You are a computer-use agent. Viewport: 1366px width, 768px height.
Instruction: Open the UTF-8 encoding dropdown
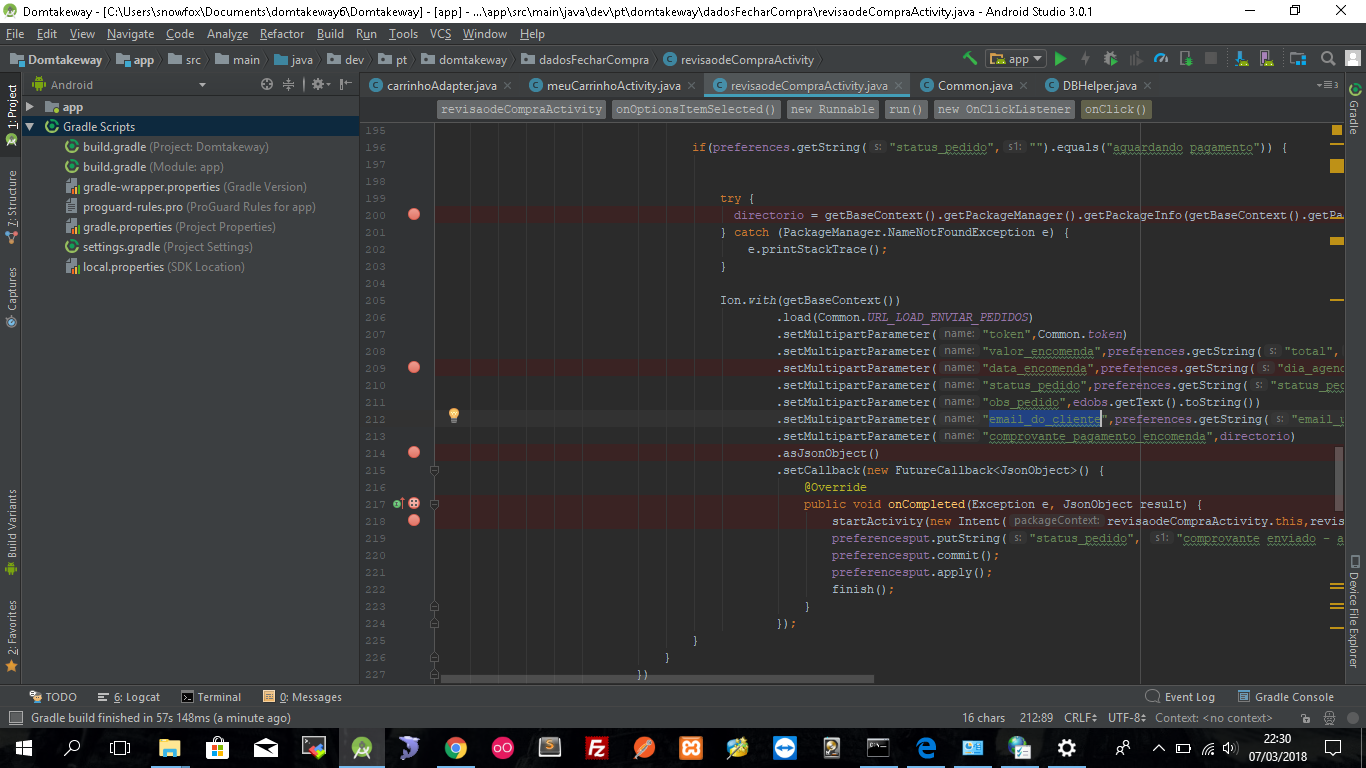pos(1129,718)
